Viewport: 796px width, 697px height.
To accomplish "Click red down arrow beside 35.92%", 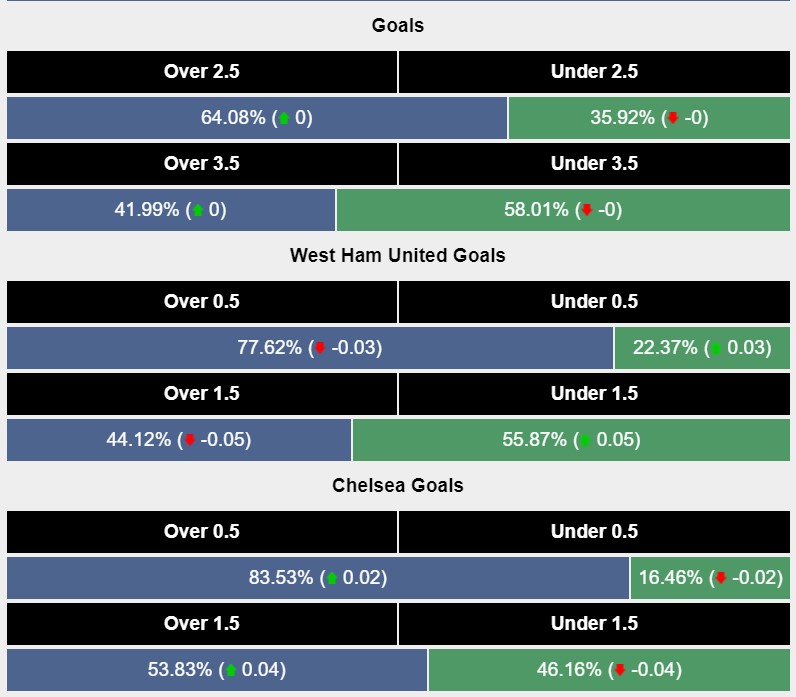I will point(673,118).
